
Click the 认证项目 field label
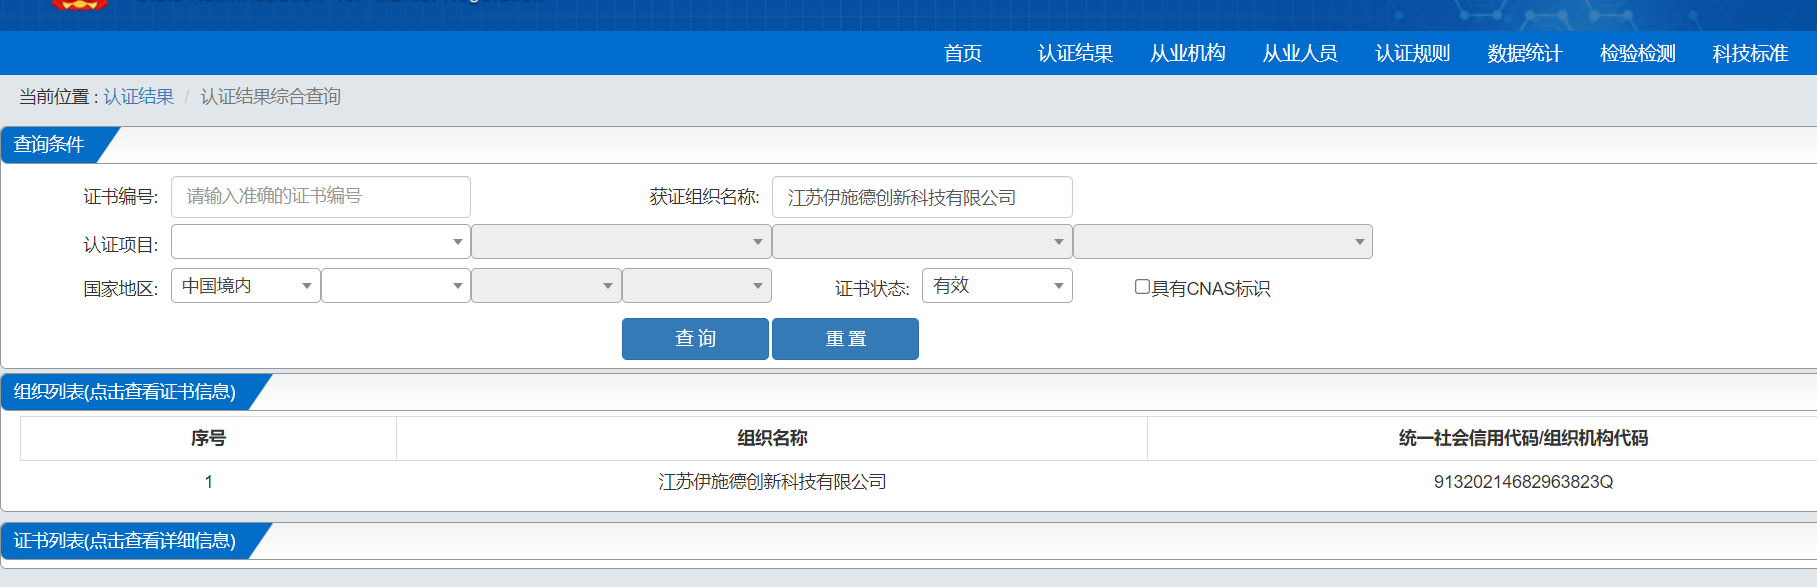pos(120,245)
